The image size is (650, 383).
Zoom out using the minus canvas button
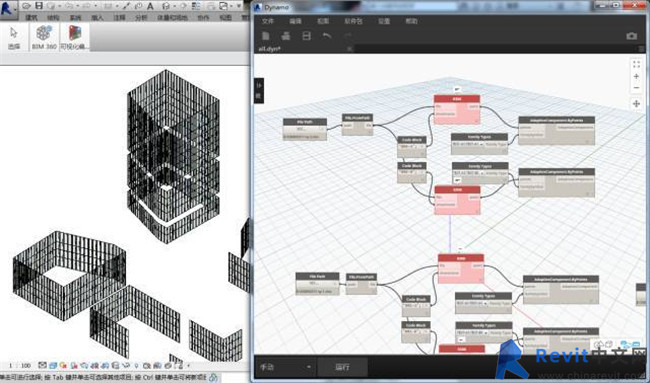pyautogui.click(x=636, y=88)
